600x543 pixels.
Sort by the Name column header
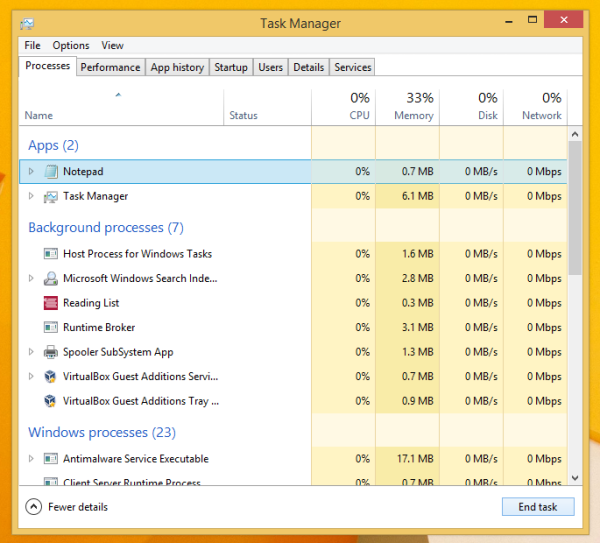[x=121, y=107]
